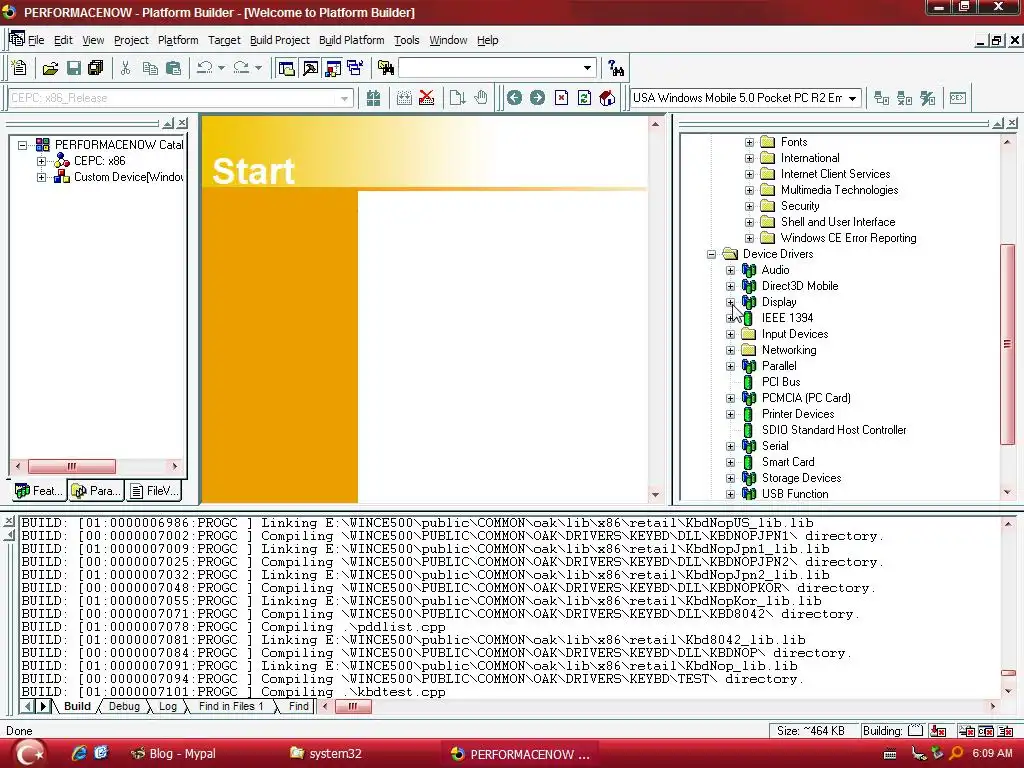Close the catalog pane with its X
This screenshot has width=1024, height=768.
point(1012,123)
